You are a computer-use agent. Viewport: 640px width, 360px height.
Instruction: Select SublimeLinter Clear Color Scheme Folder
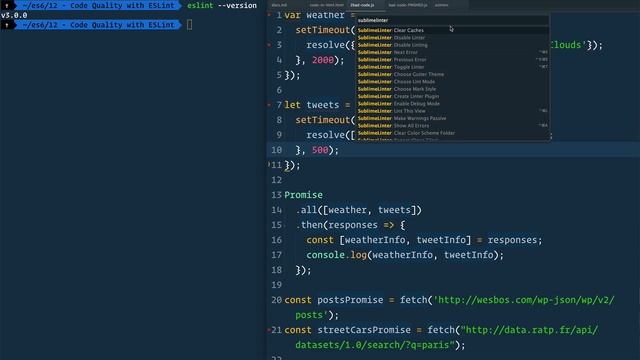[452, 133]
